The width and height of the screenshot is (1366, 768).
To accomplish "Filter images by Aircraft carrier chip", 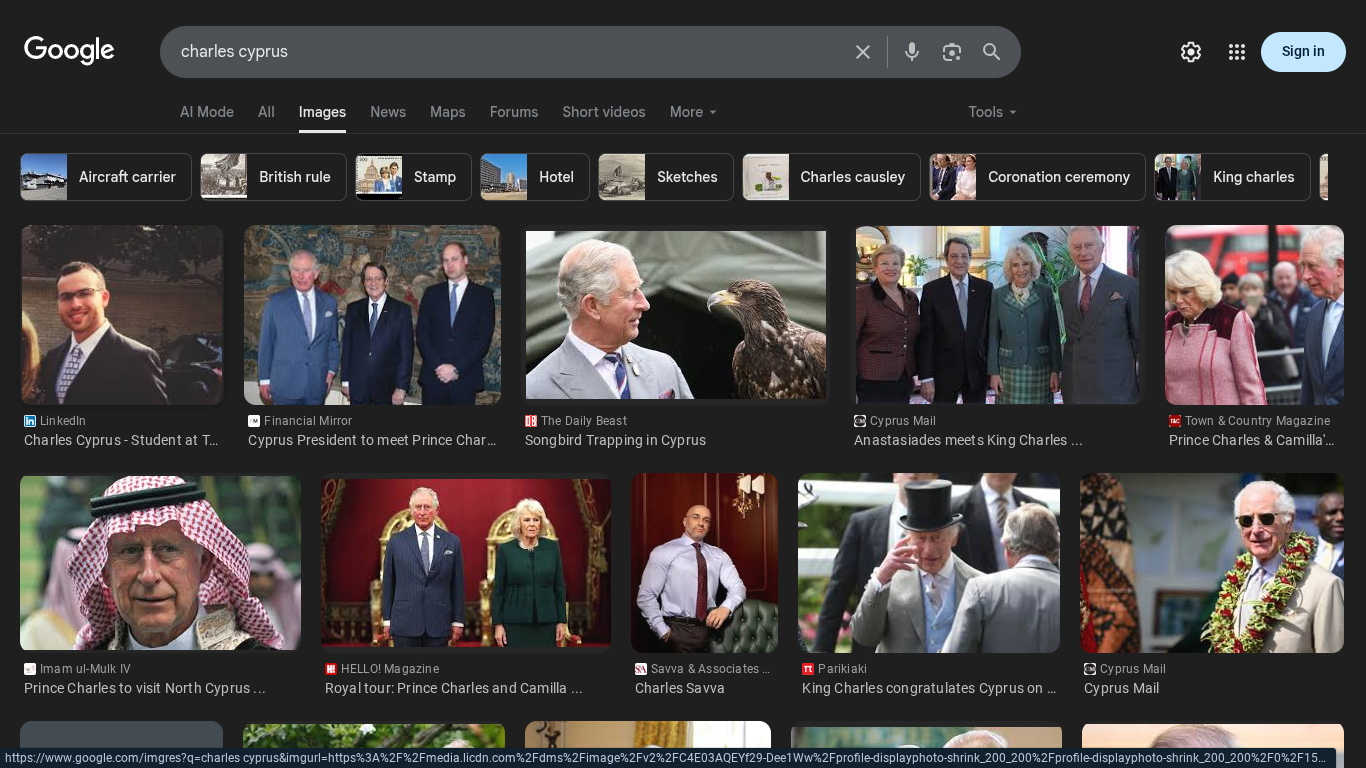I will tap(106, 177).
